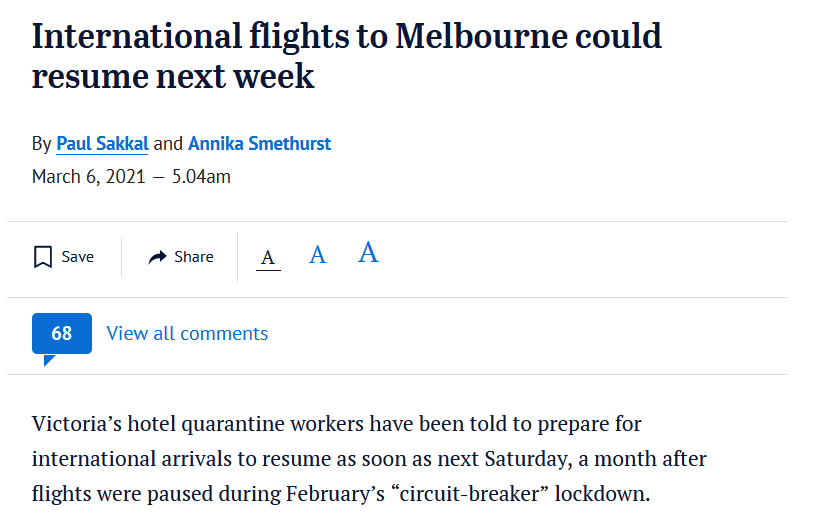
Task: Click "next Saturday" in the article text
Action: click(x=504, y=459)
